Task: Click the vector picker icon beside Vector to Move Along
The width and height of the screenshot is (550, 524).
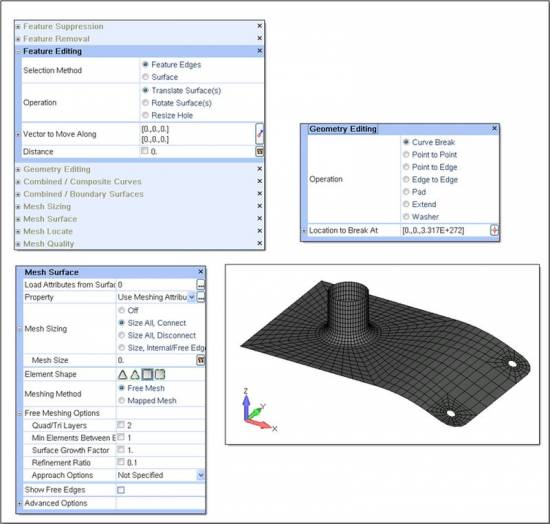Action: (x=259, y=133)
